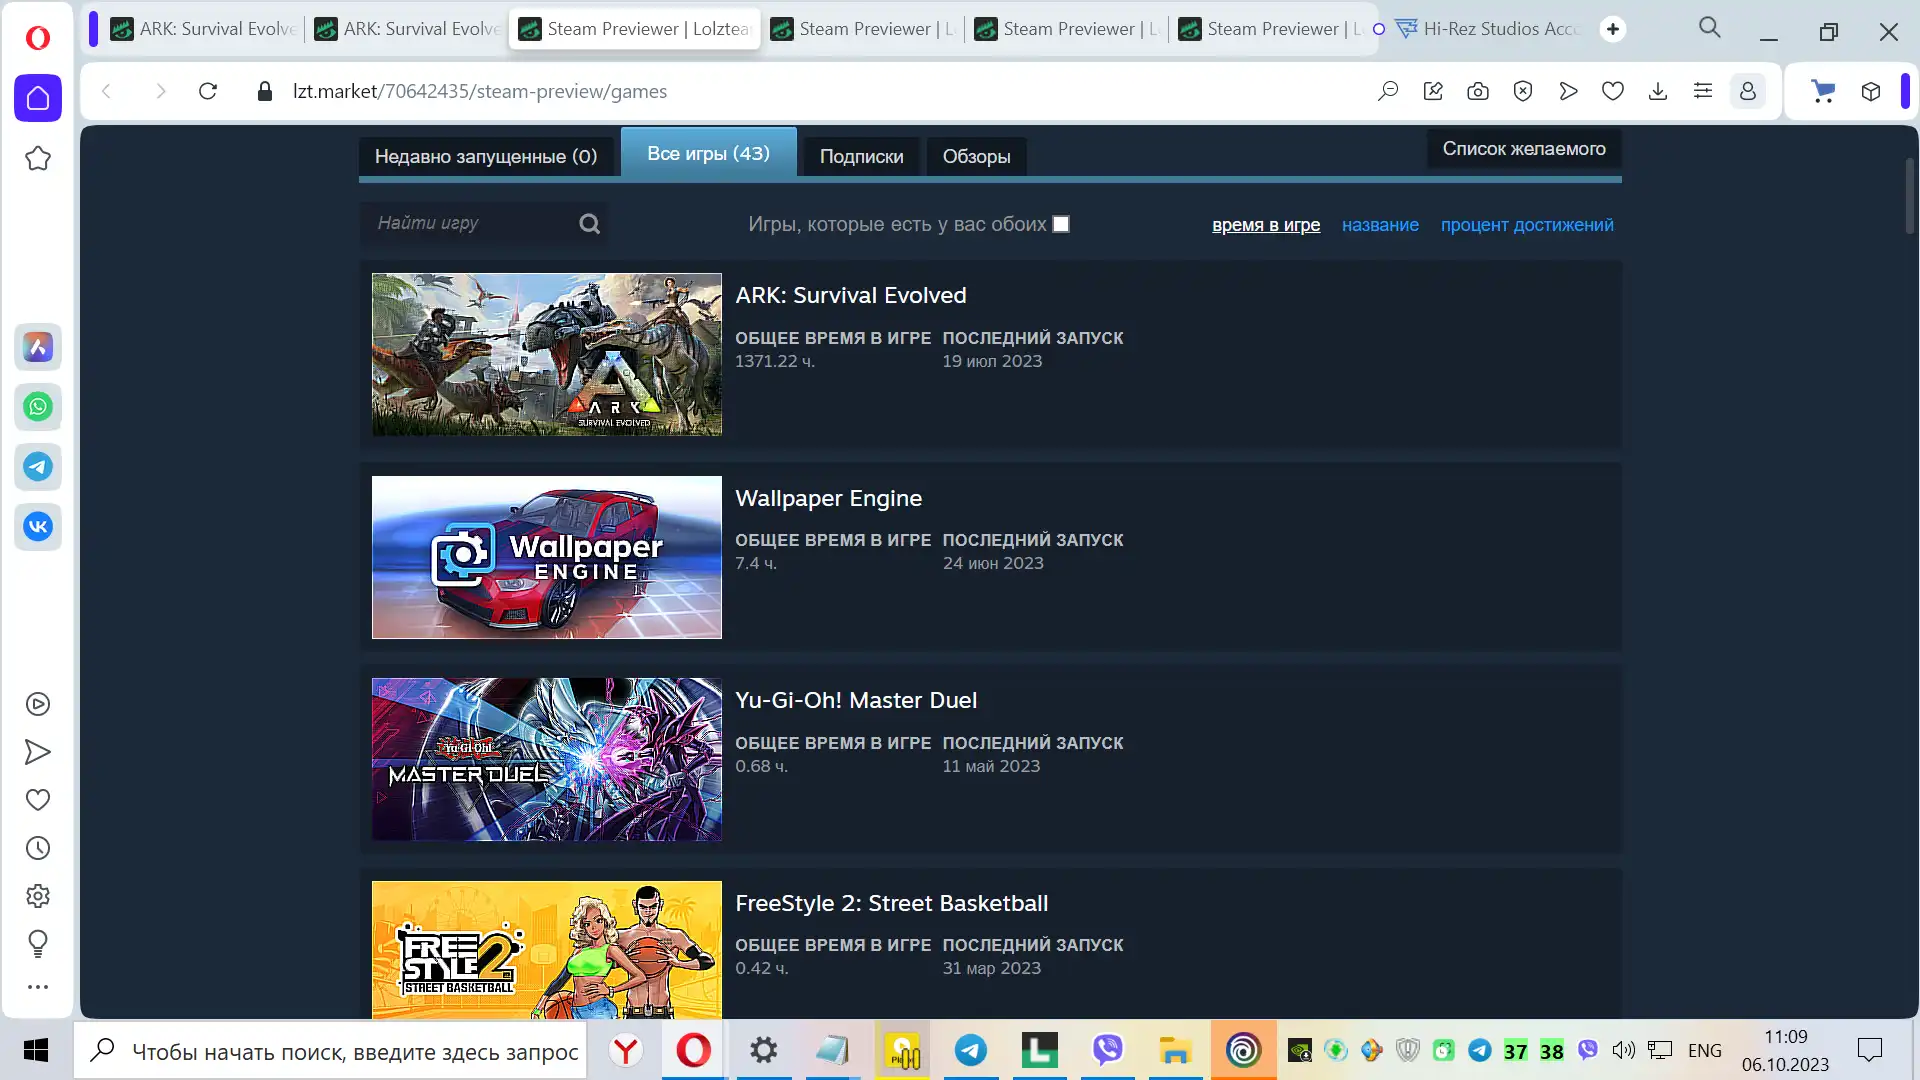Take a snapshot with camera icon
Viewport: 1920px width, 1080px height.
pyautogui.click(x=1478, y=91)
